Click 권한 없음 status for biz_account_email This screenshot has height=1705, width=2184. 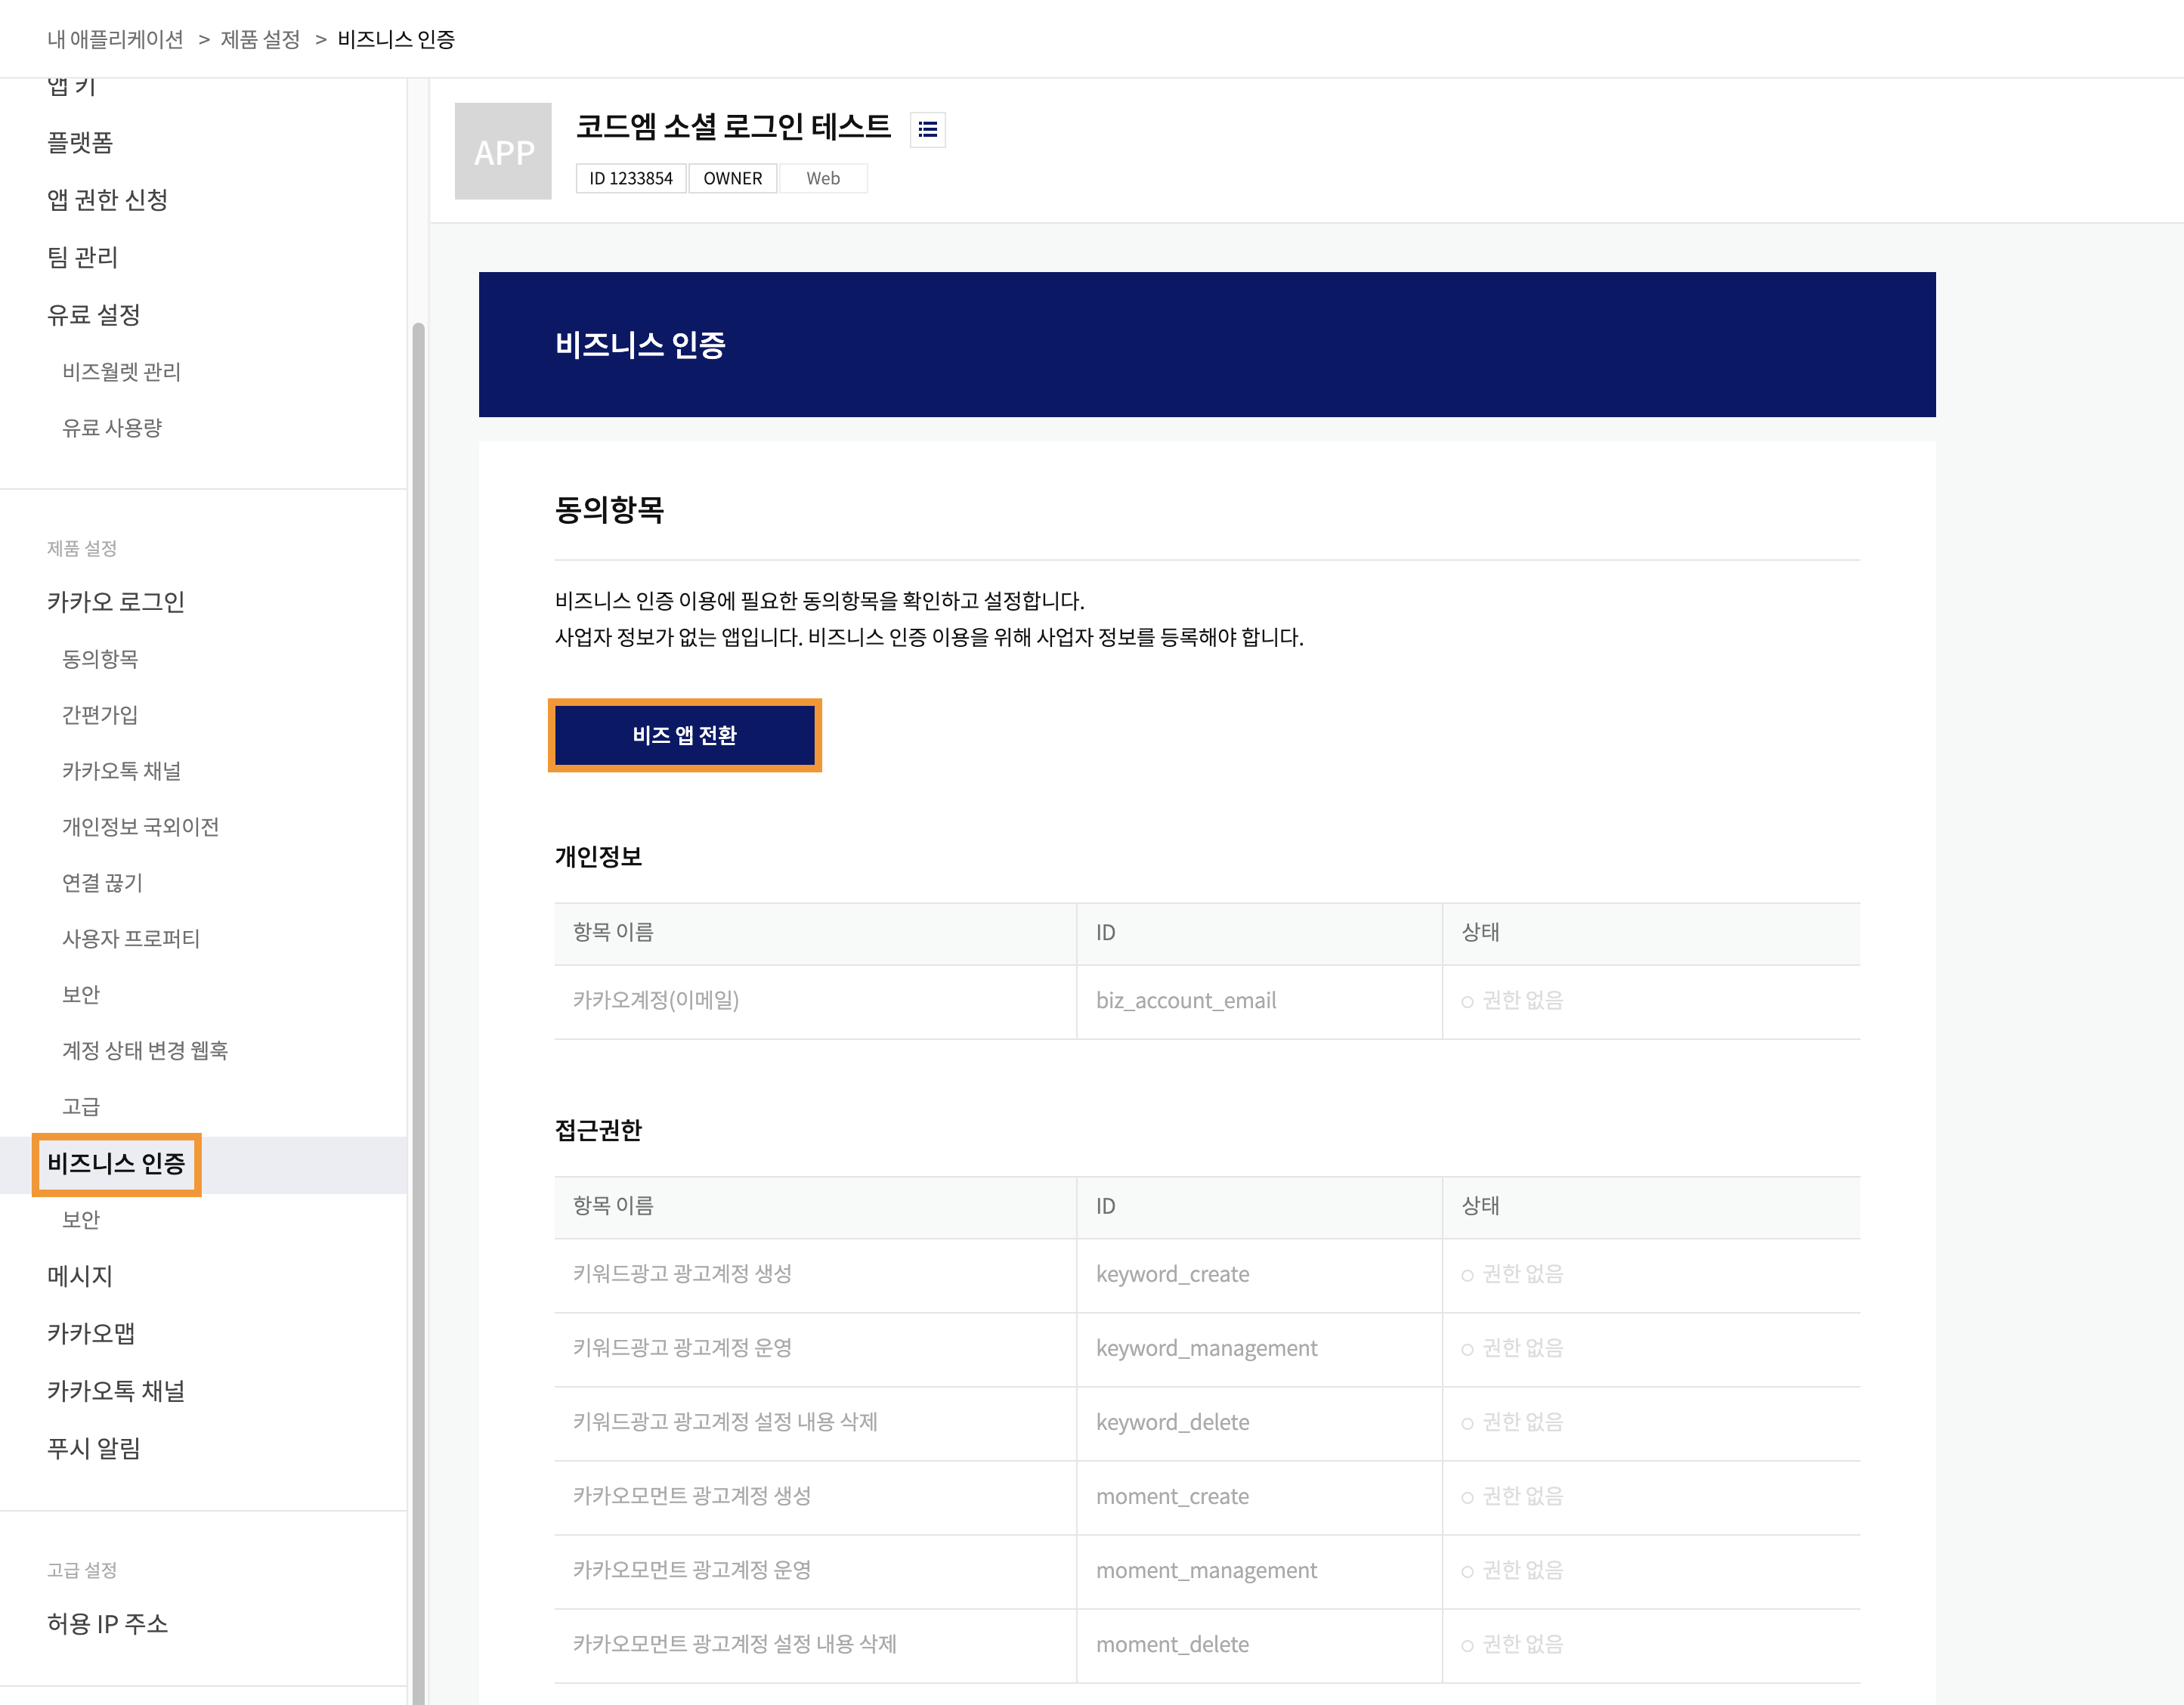[x=1512, y=1001]
